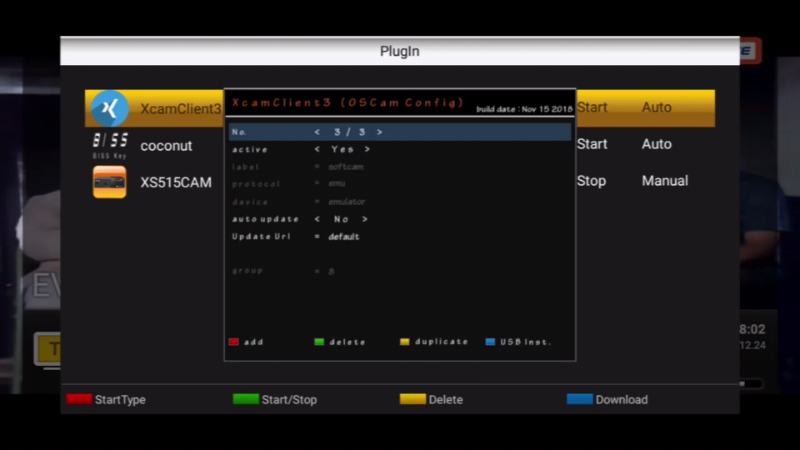
Task: Change auto update with its left arrow
Action: click(317, 219)
